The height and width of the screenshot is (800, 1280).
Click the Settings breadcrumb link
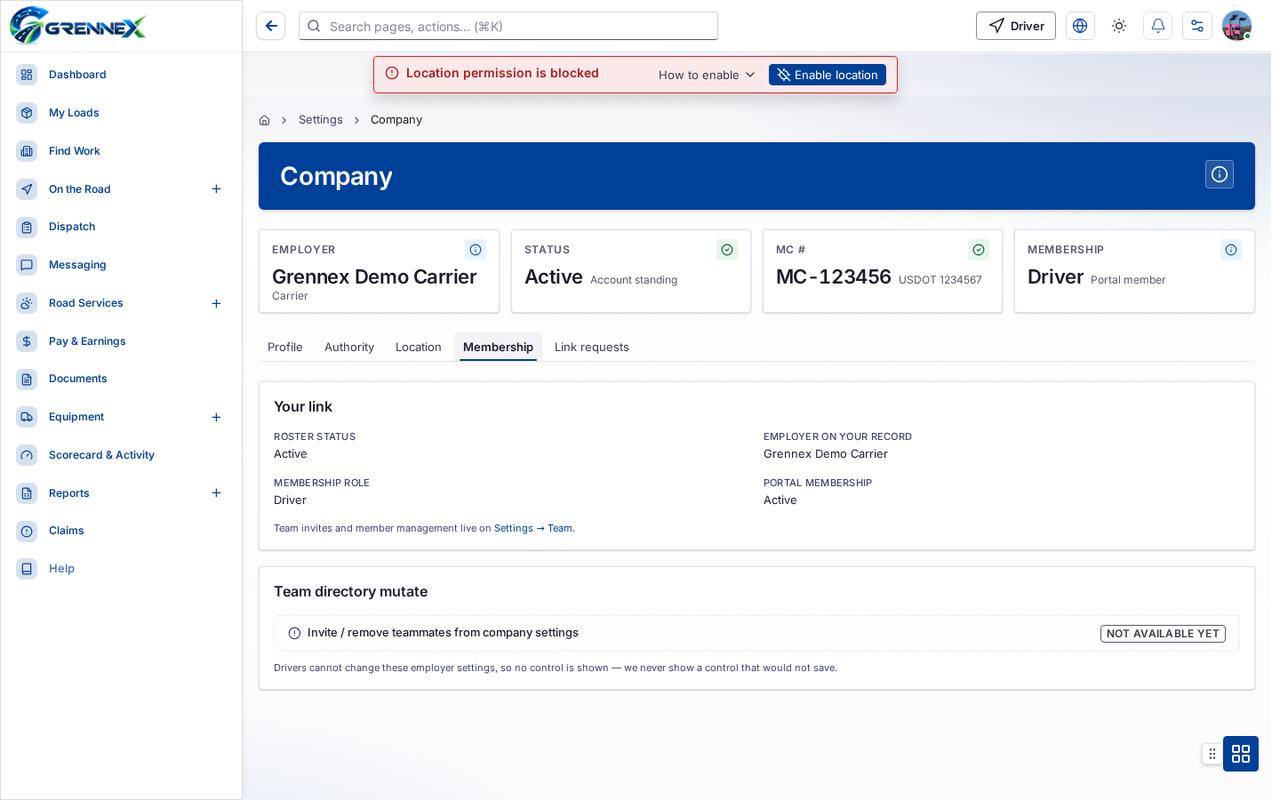coord(320,120)
